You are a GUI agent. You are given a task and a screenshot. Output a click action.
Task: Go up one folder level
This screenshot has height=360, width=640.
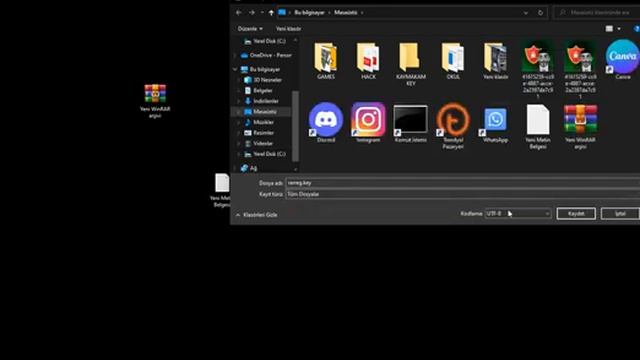(271, 13)
